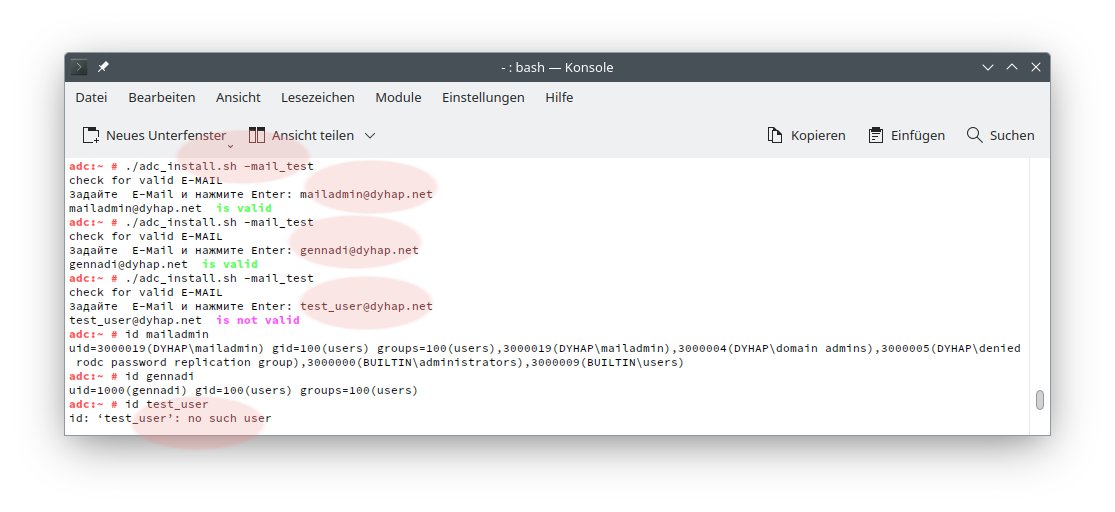Open the Lesezeichen bookmarks menu
This screenshot has width=1115, height=512.
coord(318,97)
